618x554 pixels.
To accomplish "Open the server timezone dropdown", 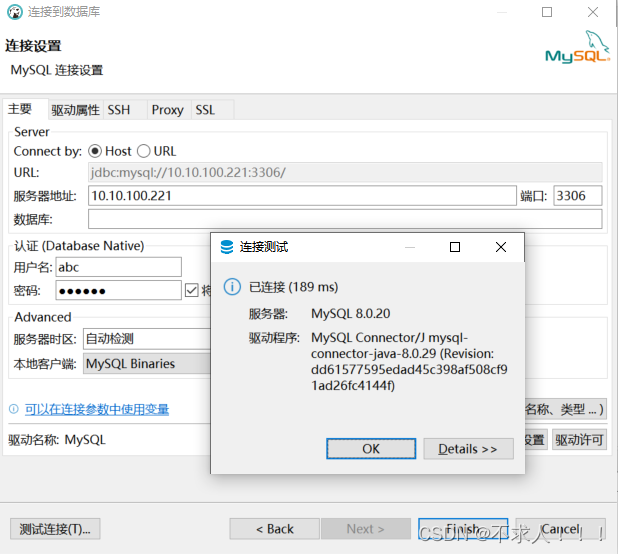I will coord(147,339).
